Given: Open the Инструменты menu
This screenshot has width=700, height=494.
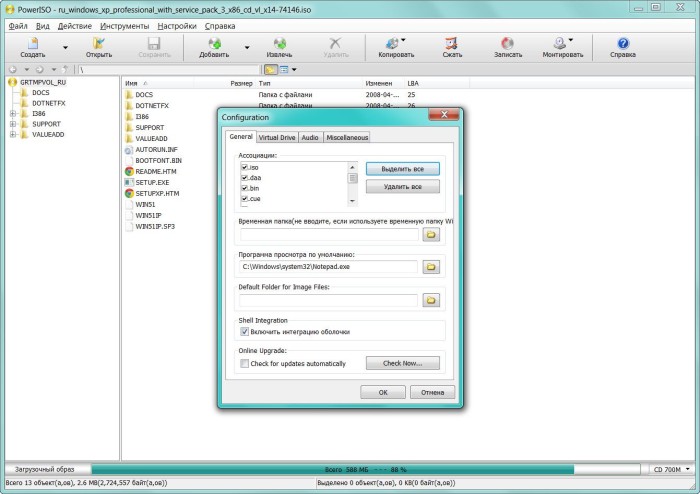Looking at the screenshot, I should click(125, 25).
